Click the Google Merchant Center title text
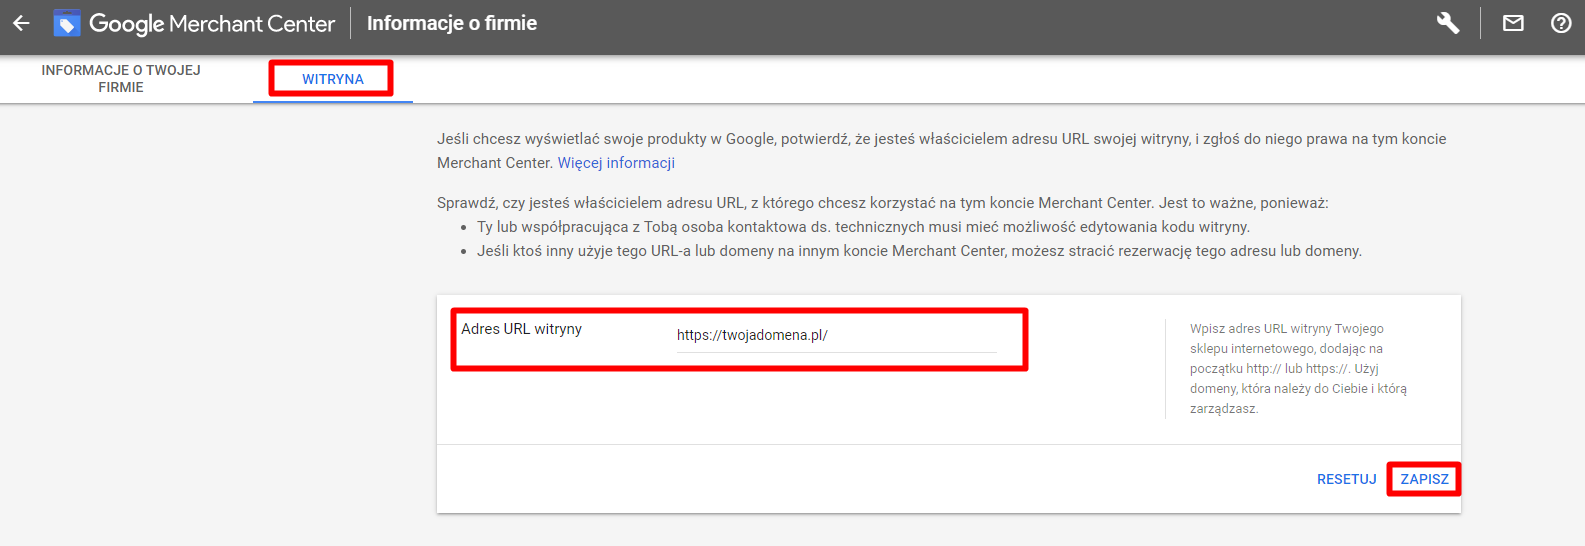This screenshot has height=546, width=1585. (x=212, y=23)
